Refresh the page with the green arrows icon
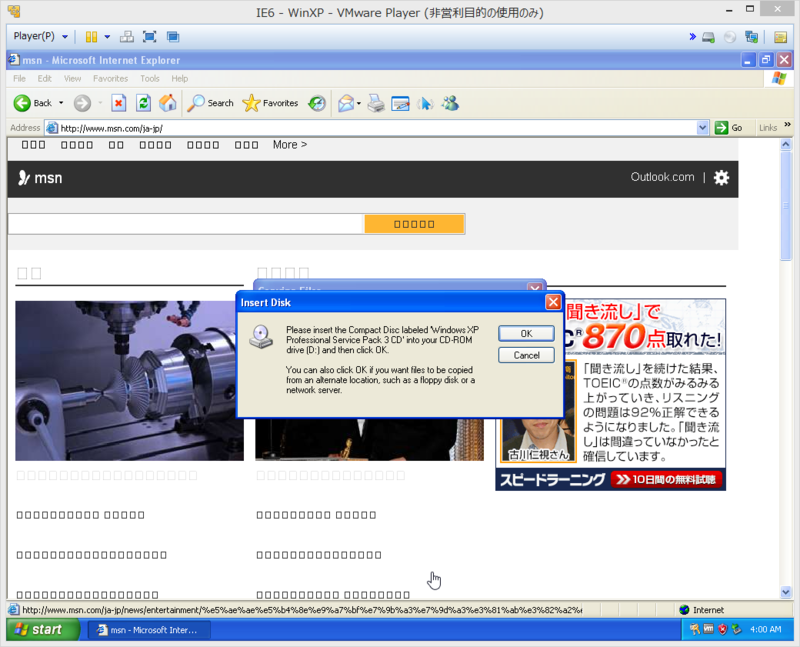 [143, 103]
